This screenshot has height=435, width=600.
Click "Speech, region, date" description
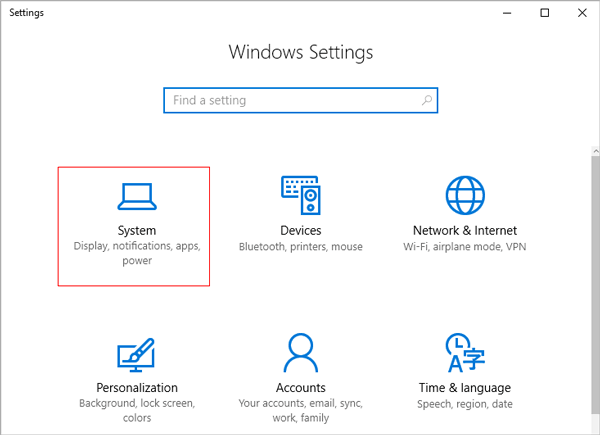click(465, 404)
